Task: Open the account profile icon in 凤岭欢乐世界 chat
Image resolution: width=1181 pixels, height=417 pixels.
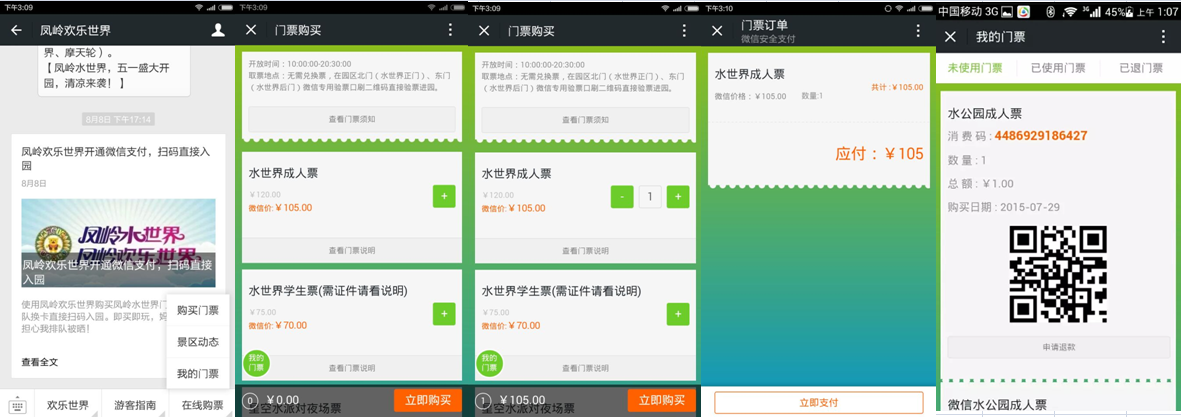Action: click(218, 30)
